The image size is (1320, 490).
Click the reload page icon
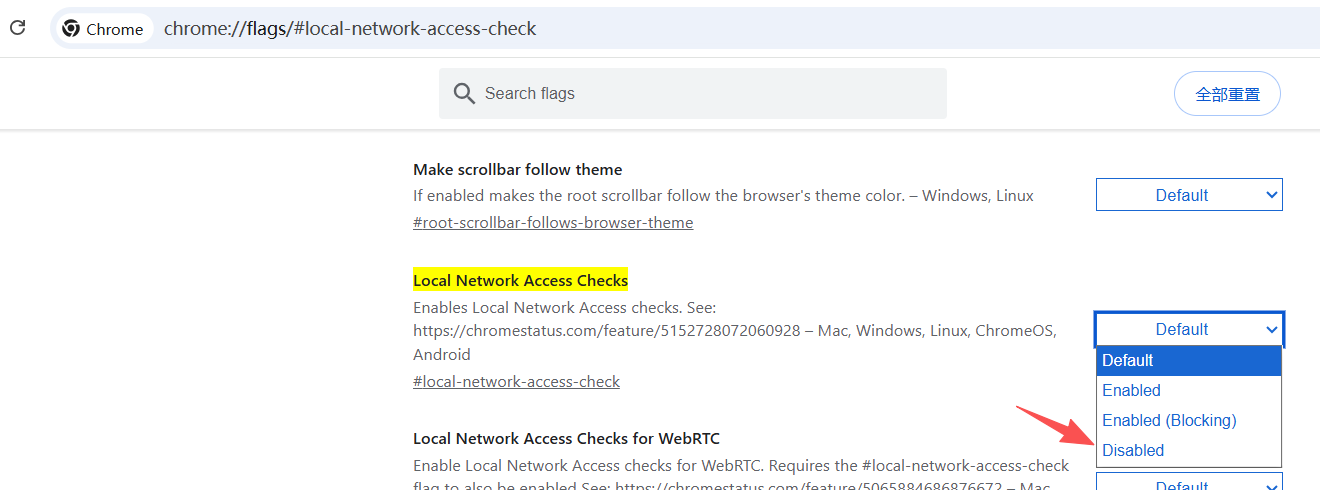click(x=17, y=28)
